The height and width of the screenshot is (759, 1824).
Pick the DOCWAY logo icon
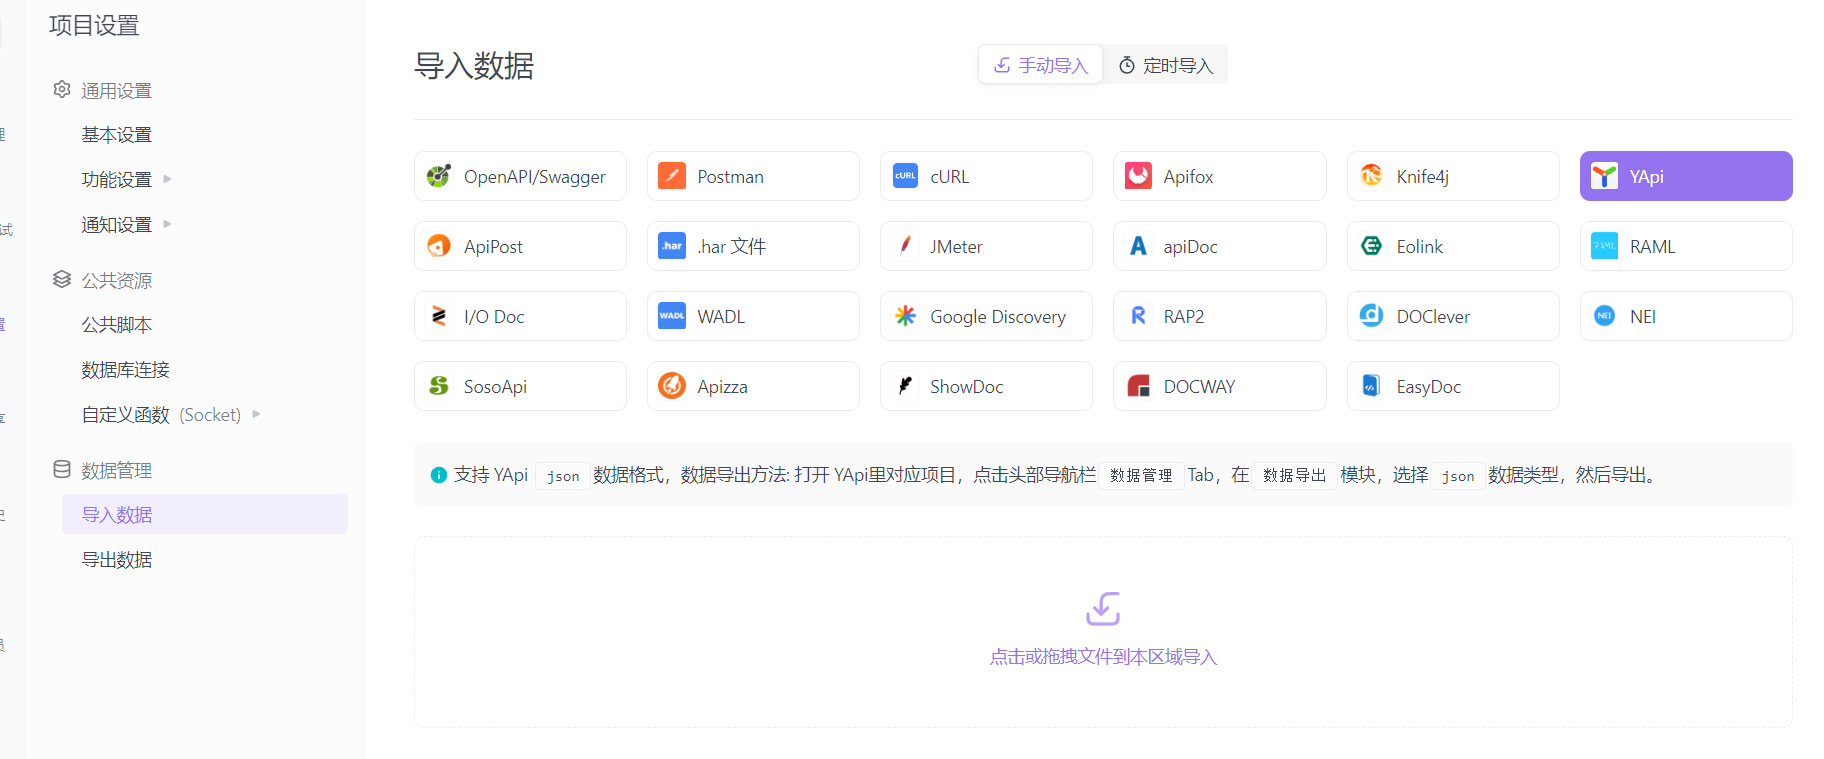coord(1138,386)
